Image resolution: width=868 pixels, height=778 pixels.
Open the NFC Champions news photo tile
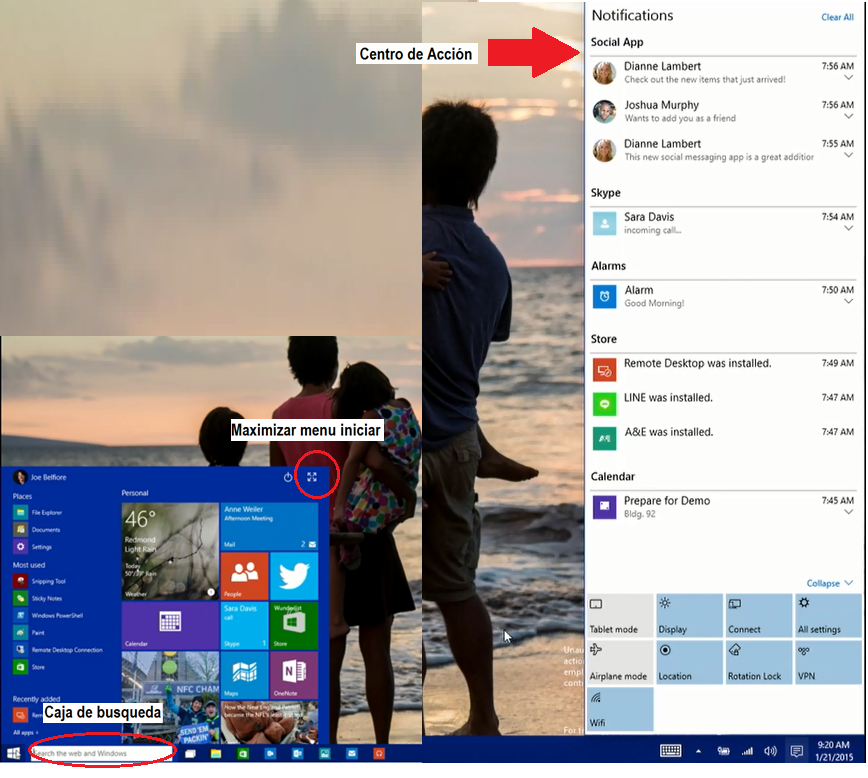(170, 698)
